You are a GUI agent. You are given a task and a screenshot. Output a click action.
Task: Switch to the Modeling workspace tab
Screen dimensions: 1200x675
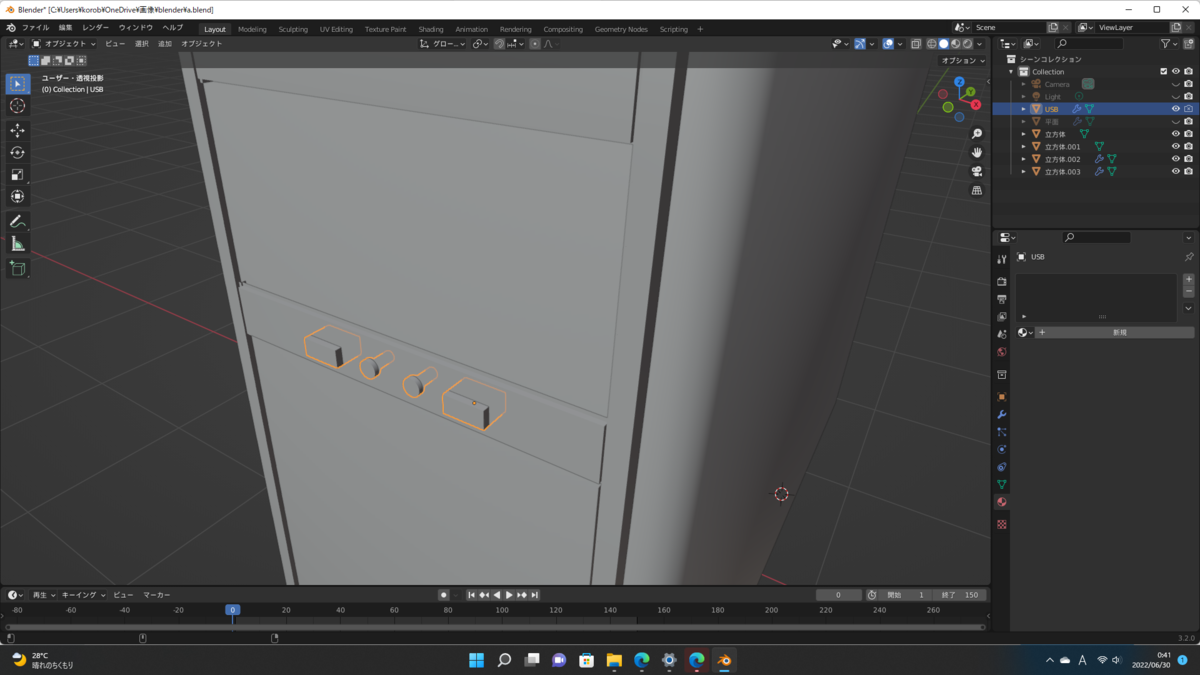(252, 29)
